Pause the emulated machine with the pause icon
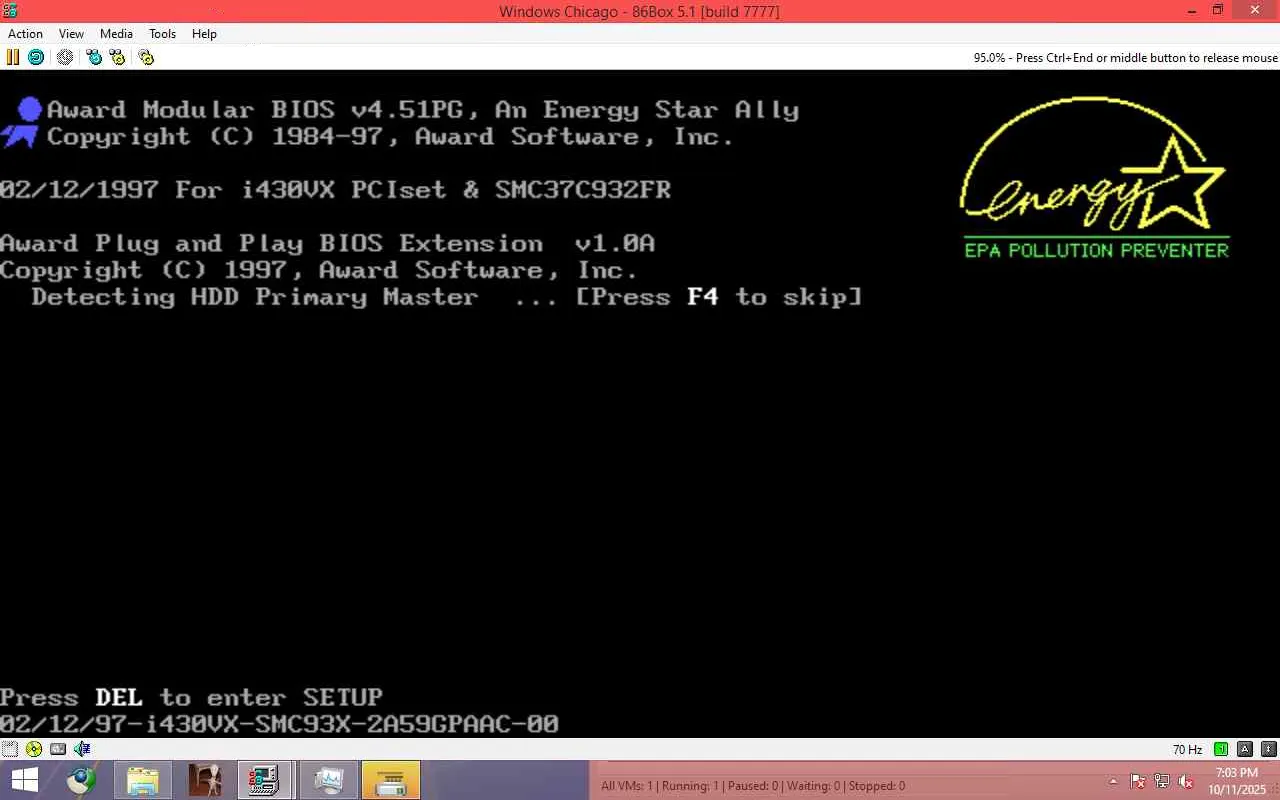Image resolution: width=1280 pixels, height=800 pixels. tap(13, 57)
